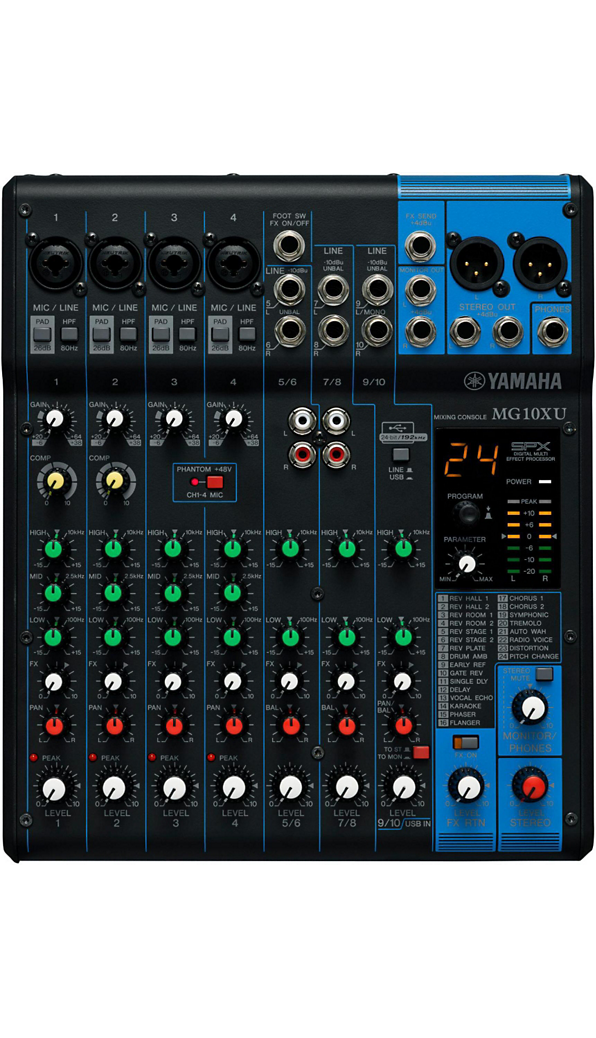Click the GAIN knob on channel 1
The width and height of the screenshot is (596, 1038).
point(56,418)
